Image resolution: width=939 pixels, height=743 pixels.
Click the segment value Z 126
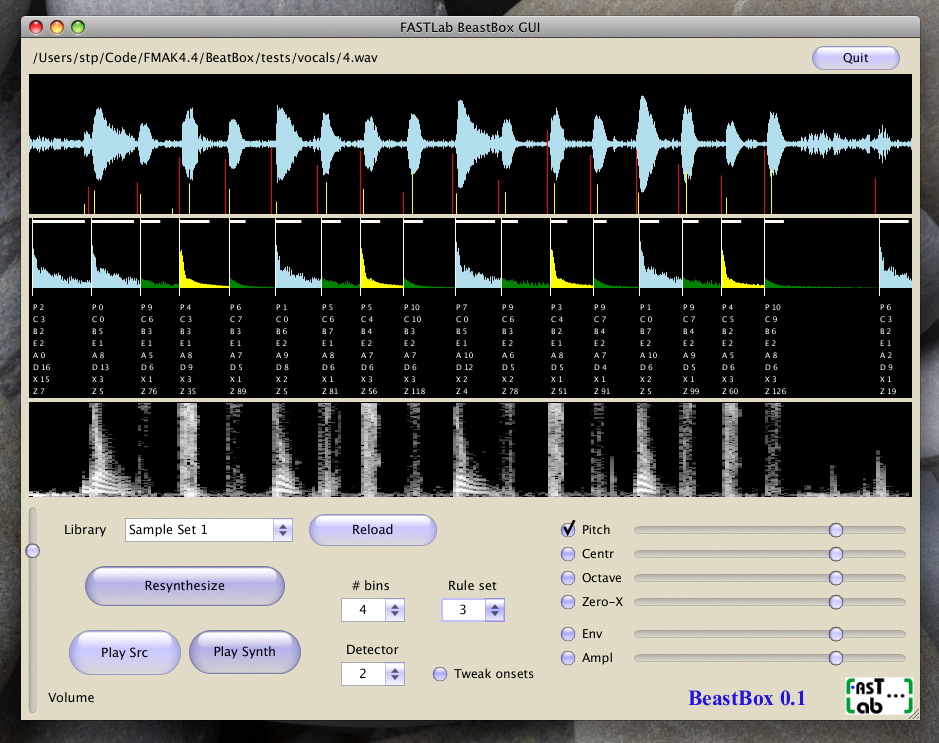(776, 391)
